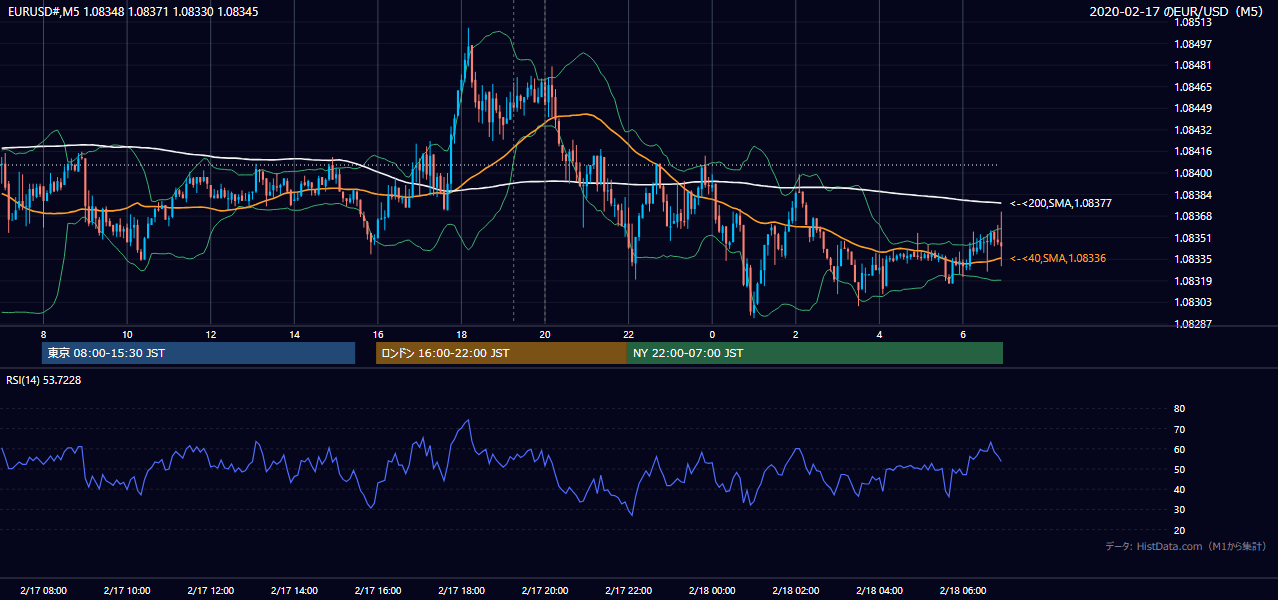
Task: Click price axis value 1.08303
Action: pyautogui.click(x=1193, y=302)
